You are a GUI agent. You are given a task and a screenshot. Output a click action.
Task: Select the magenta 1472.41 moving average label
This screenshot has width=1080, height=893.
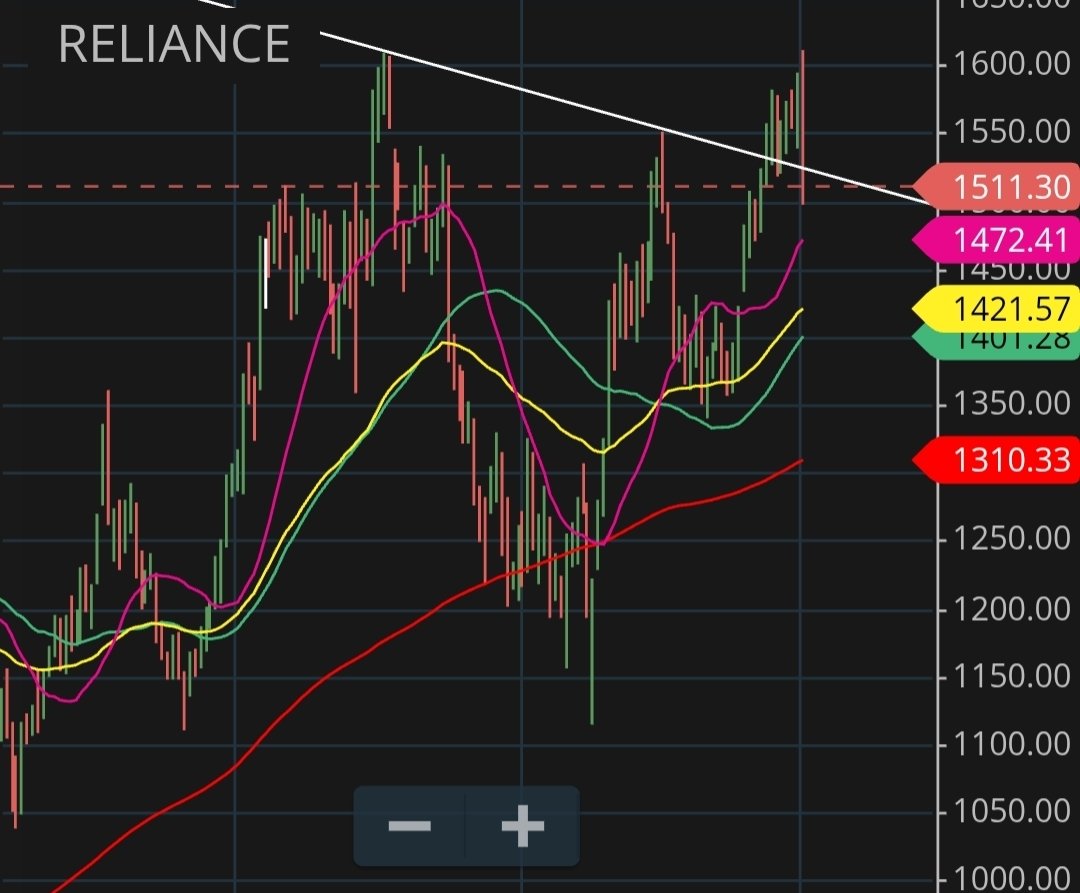[x=997, y=240]
